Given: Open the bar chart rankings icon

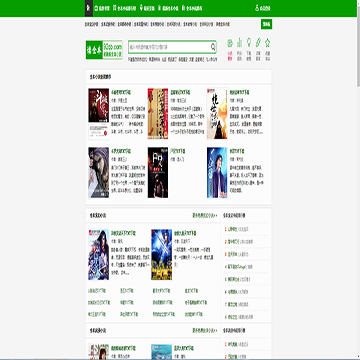Looking at the screenshot, I should (239, 43).
